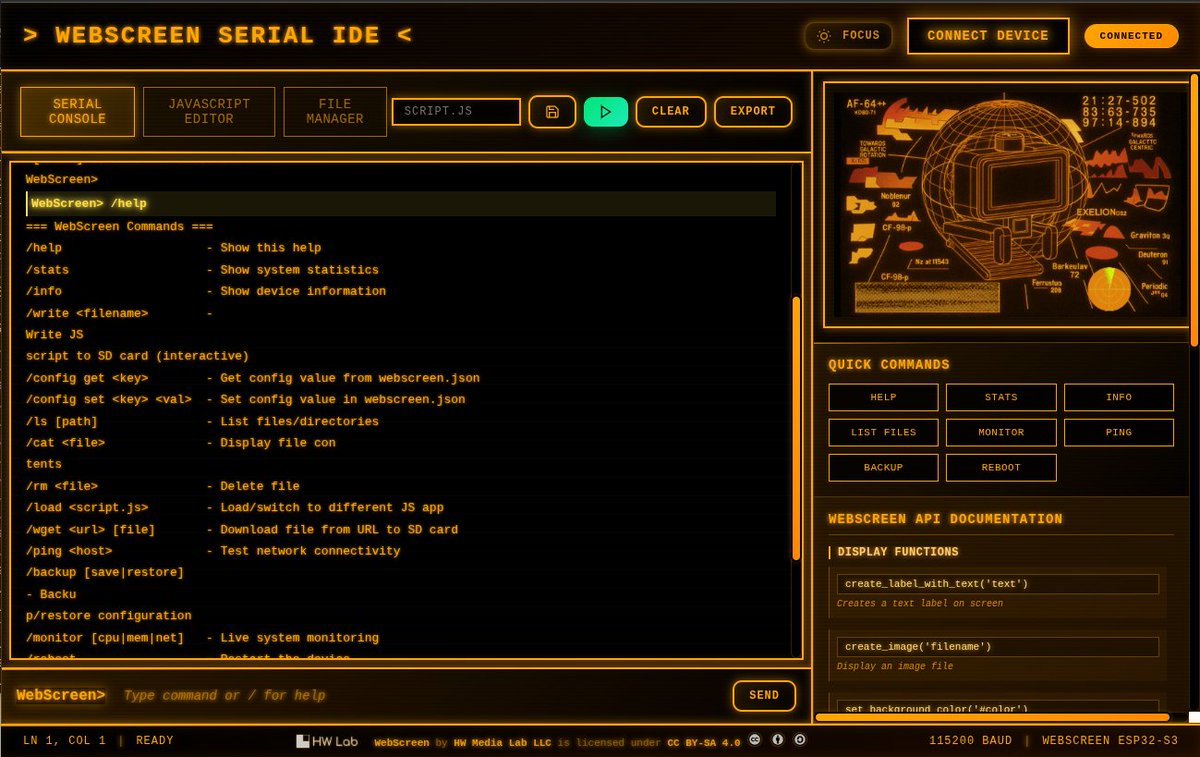Click the Creative Commons CC icon
Viewport: 1200px width, 757px height.
755,741
